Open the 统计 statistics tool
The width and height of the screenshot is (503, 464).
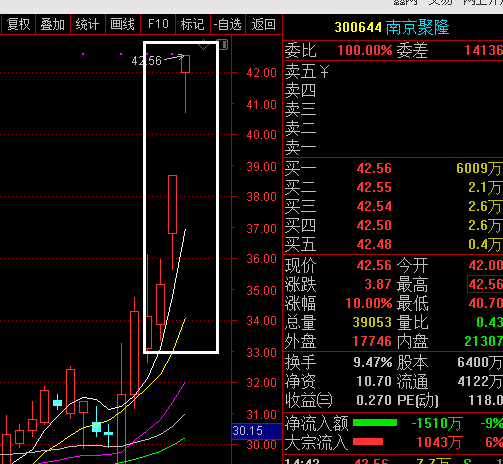[87, 24]
